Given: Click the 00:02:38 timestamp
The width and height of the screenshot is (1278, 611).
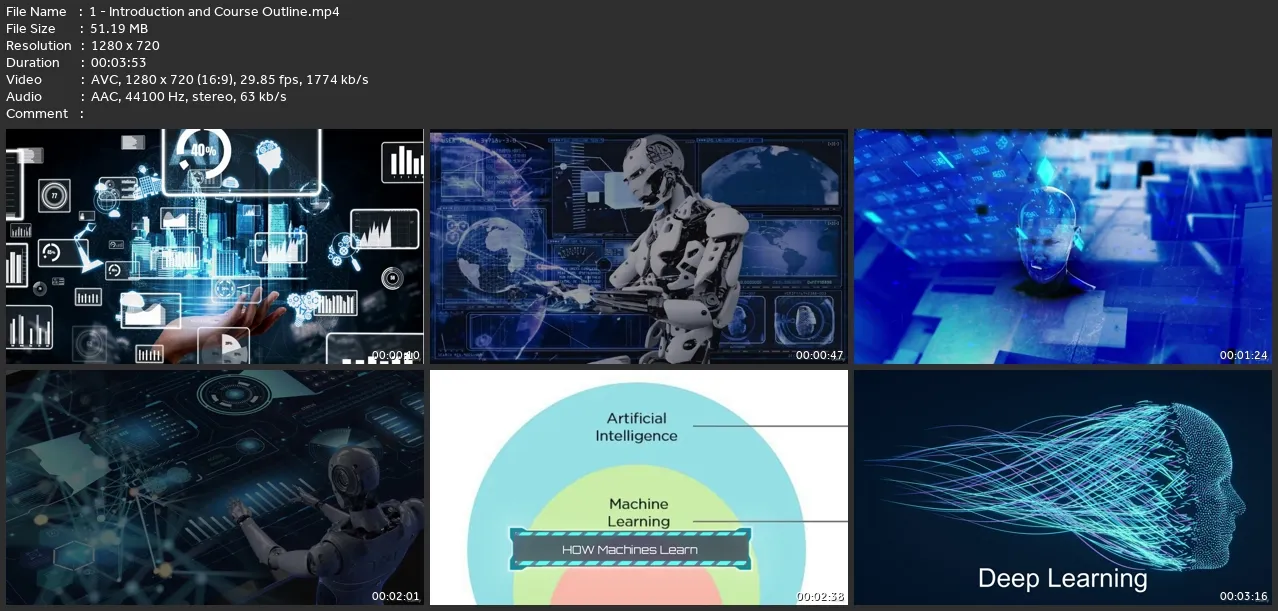Looking at the screenshot, I should click(820, 597).
